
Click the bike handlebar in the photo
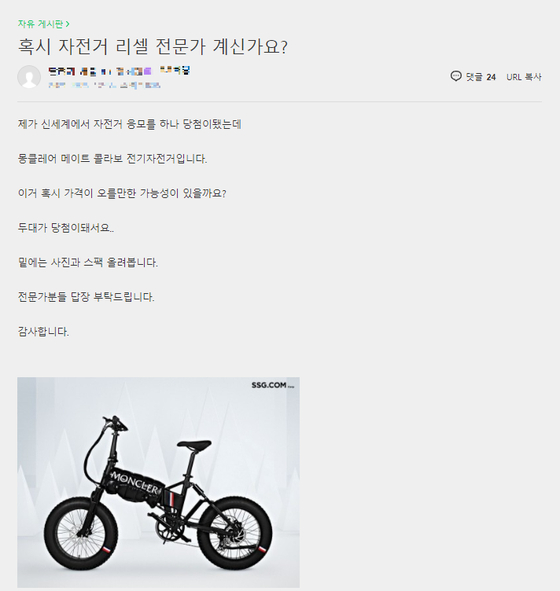tap(115, 423)
